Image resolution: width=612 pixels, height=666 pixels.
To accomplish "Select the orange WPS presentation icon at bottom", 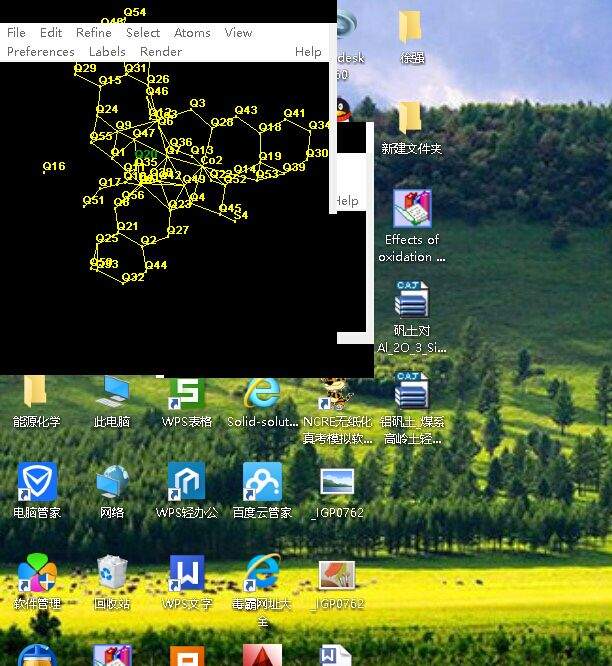I will 187,656.
